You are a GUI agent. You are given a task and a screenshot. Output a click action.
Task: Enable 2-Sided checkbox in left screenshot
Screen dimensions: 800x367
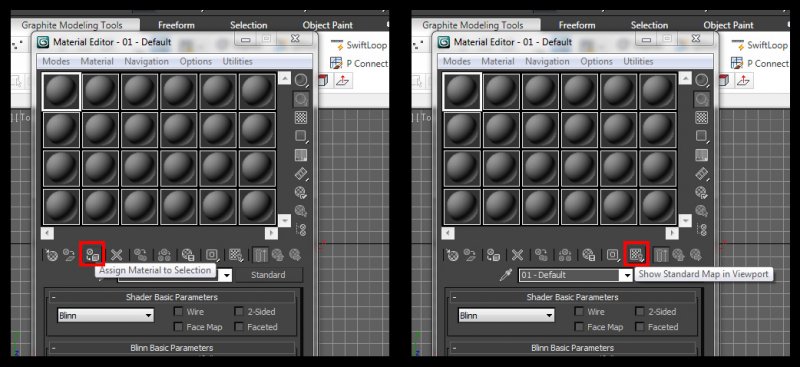pyautogui.click(x=239, y=311)
